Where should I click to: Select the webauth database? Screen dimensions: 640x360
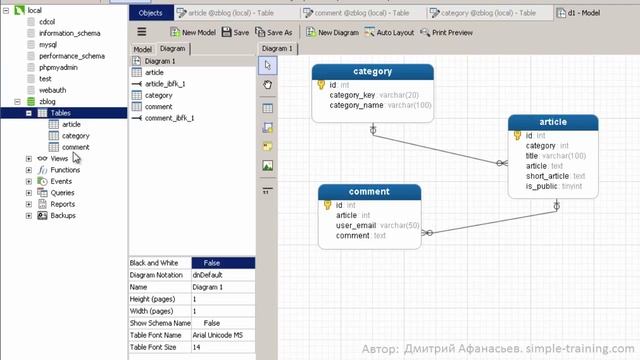[x=52, y=90]
